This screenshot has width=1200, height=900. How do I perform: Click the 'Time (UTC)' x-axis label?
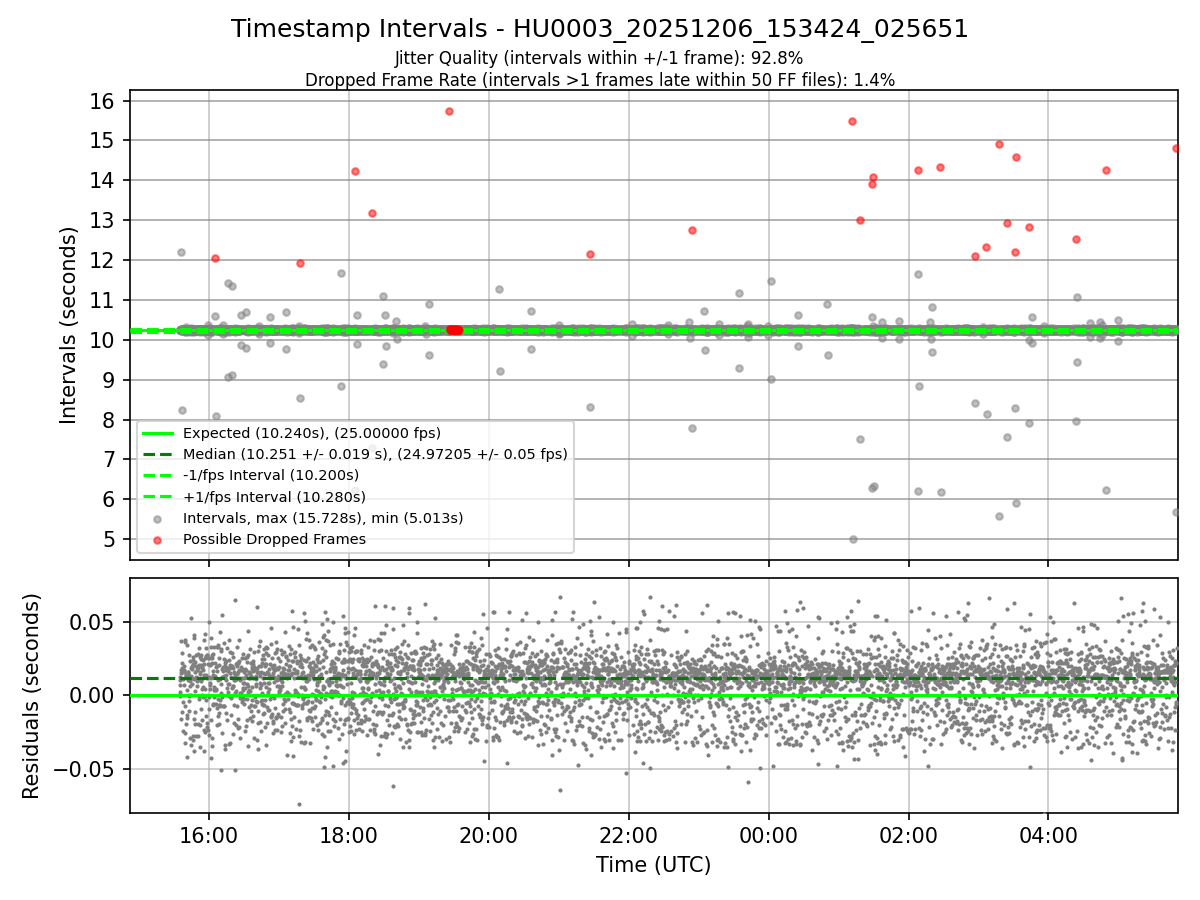(x=653, y=865)
